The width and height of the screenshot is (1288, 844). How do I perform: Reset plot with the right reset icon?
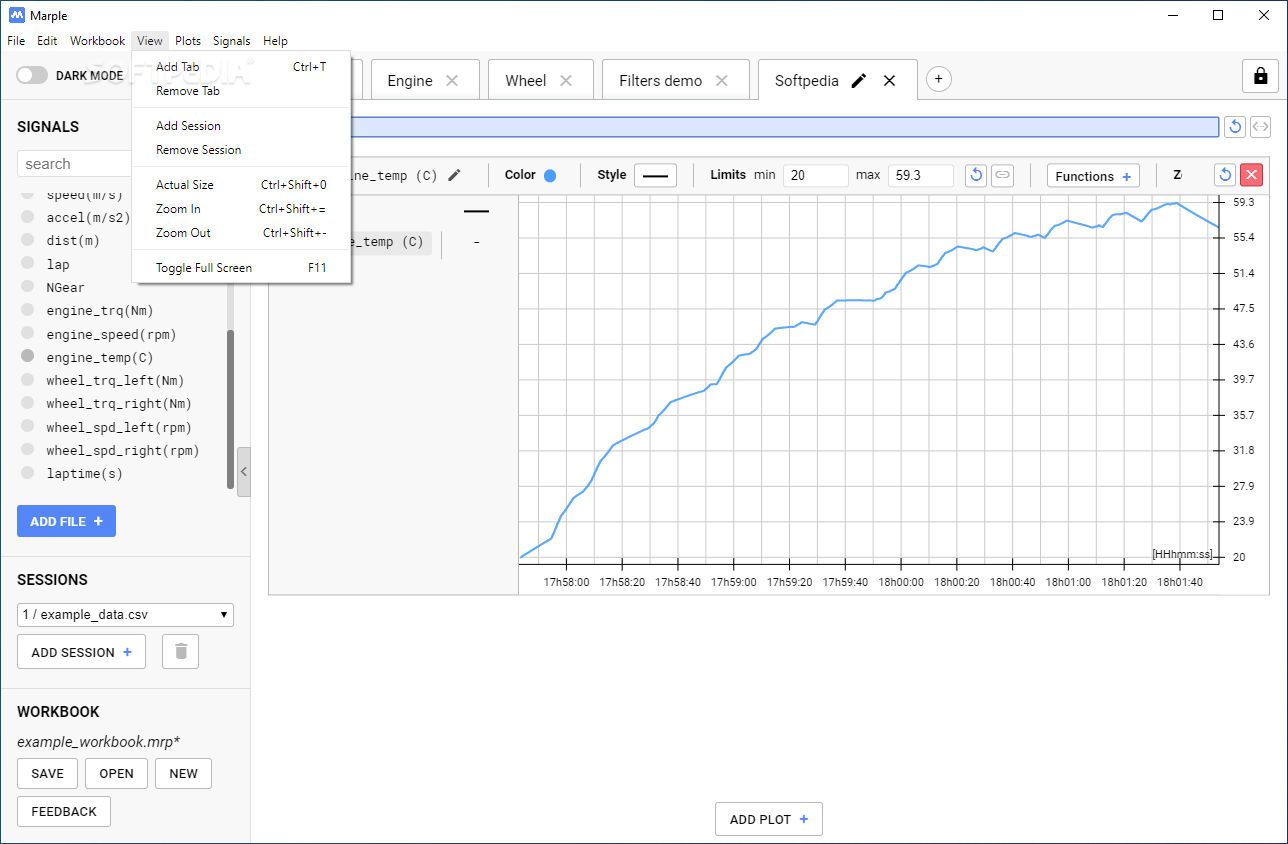coord(1225,175)
